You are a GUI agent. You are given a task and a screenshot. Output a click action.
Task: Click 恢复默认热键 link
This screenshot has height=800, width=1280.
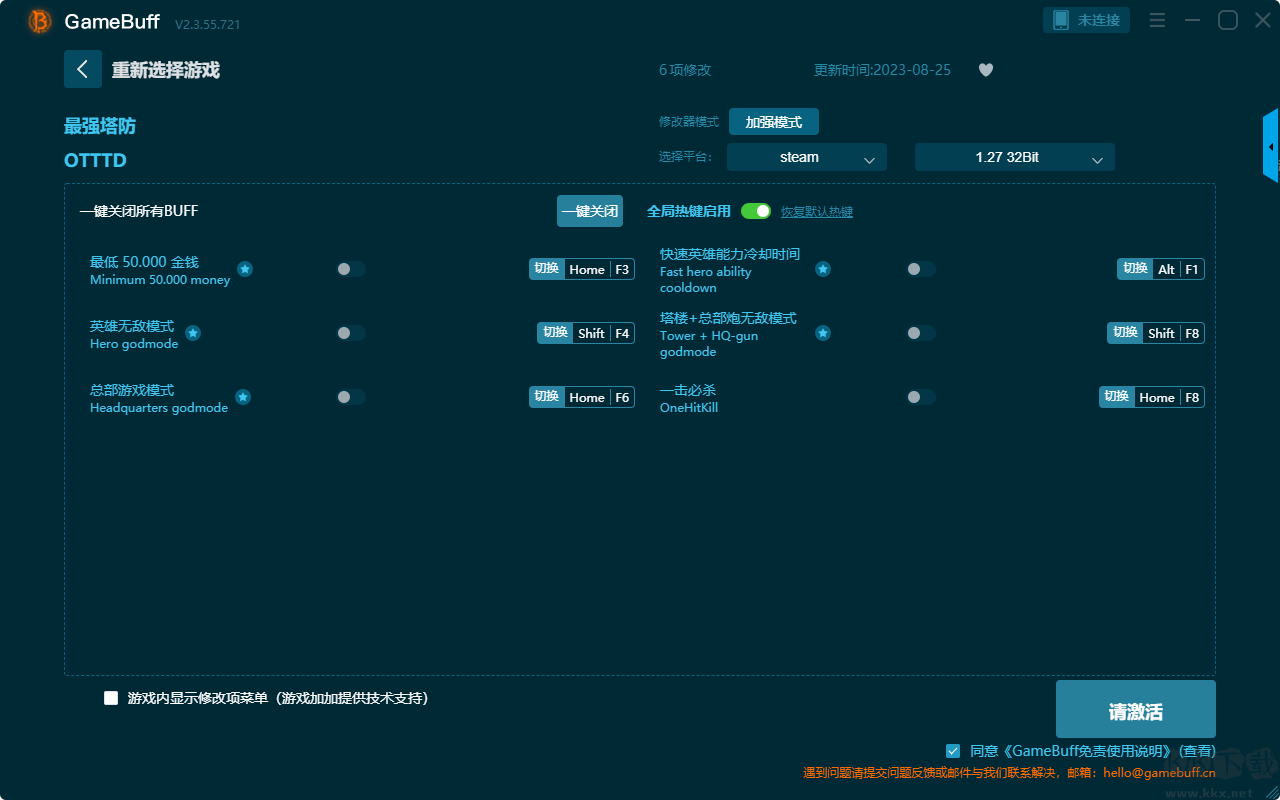817,212
